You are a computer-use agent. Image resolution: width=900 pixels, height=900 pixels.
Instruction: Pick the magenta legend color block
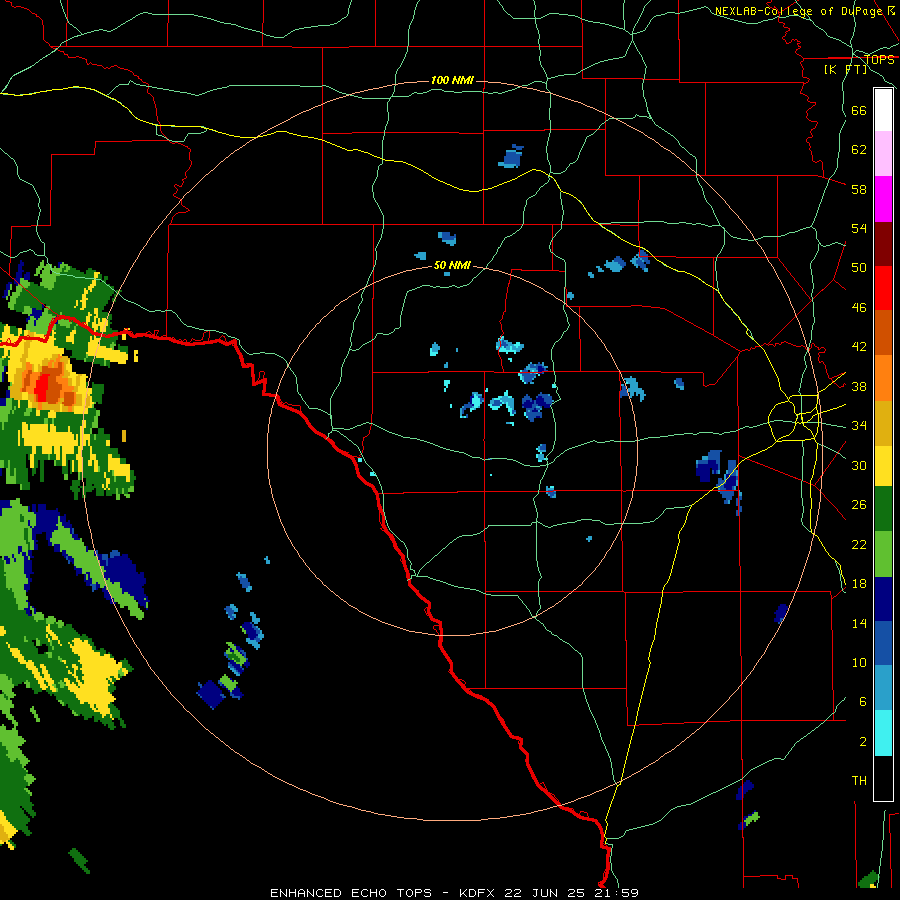click(883, 199)
